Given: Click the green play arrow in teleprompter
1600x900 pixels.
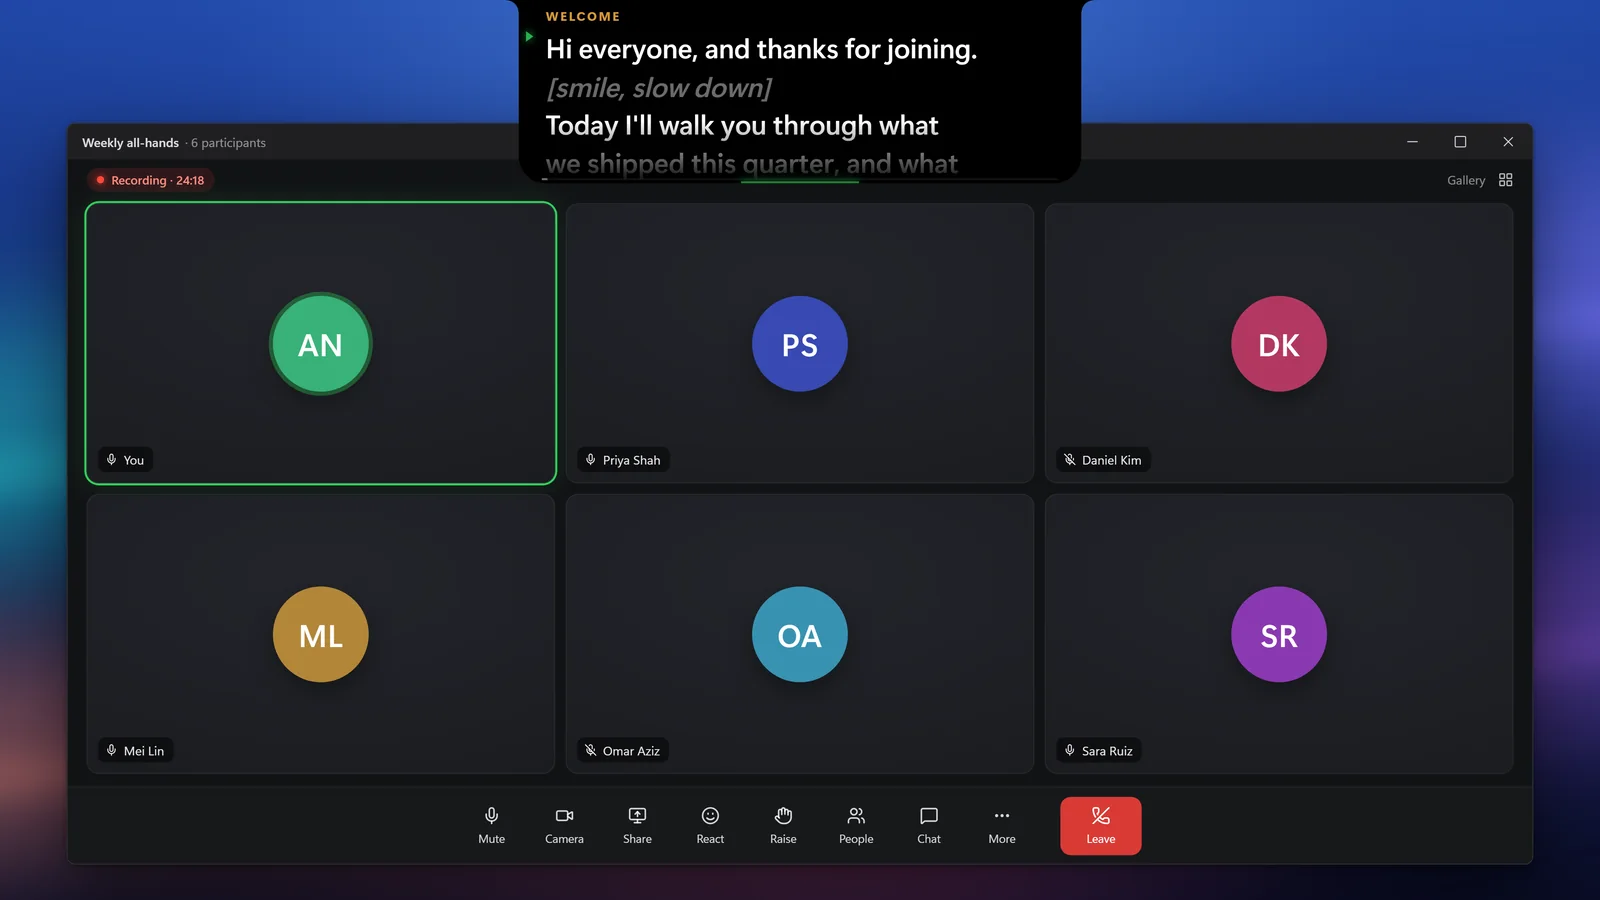Looking at the screenshot, I should (529, 37).
